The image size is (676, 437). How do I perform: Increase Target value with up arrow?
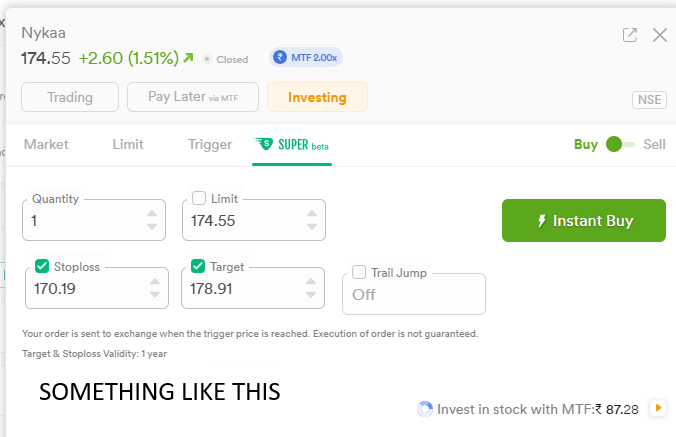pyautogui.click(x=311, y=281)
